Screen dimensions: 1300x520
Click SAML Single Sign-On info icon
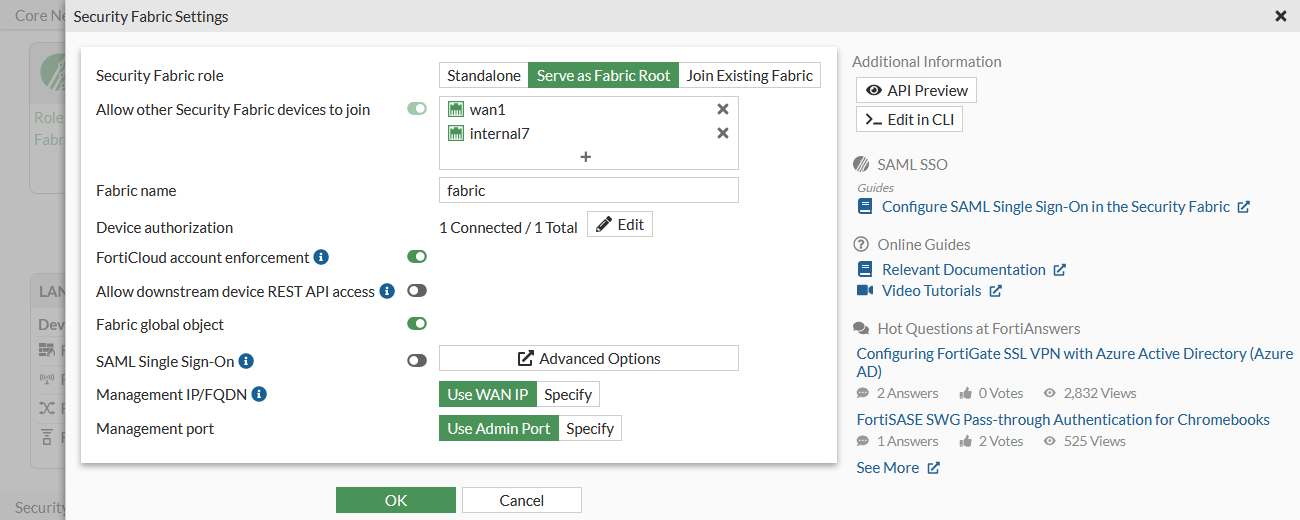coord(246,361)
